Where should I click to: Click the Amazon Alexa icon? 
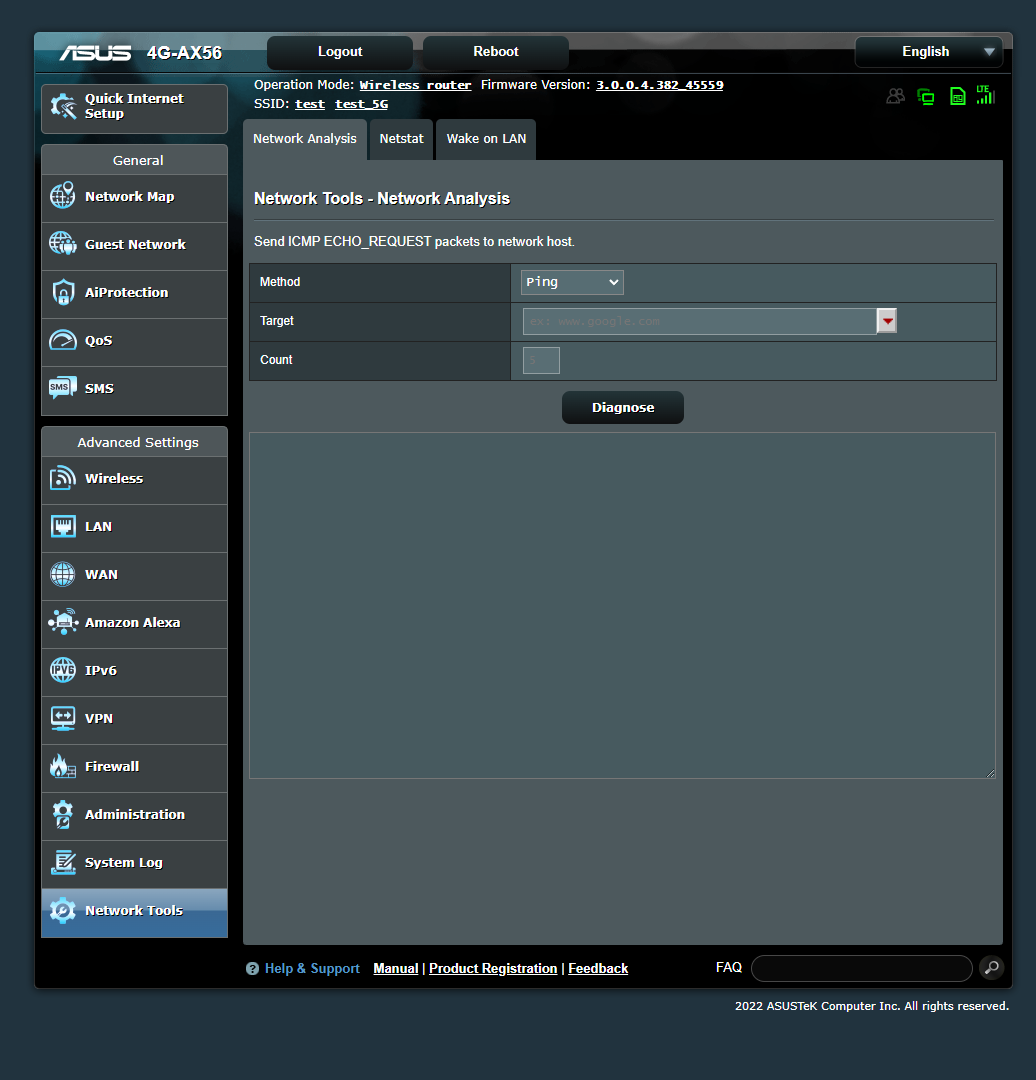click(63, 622)
